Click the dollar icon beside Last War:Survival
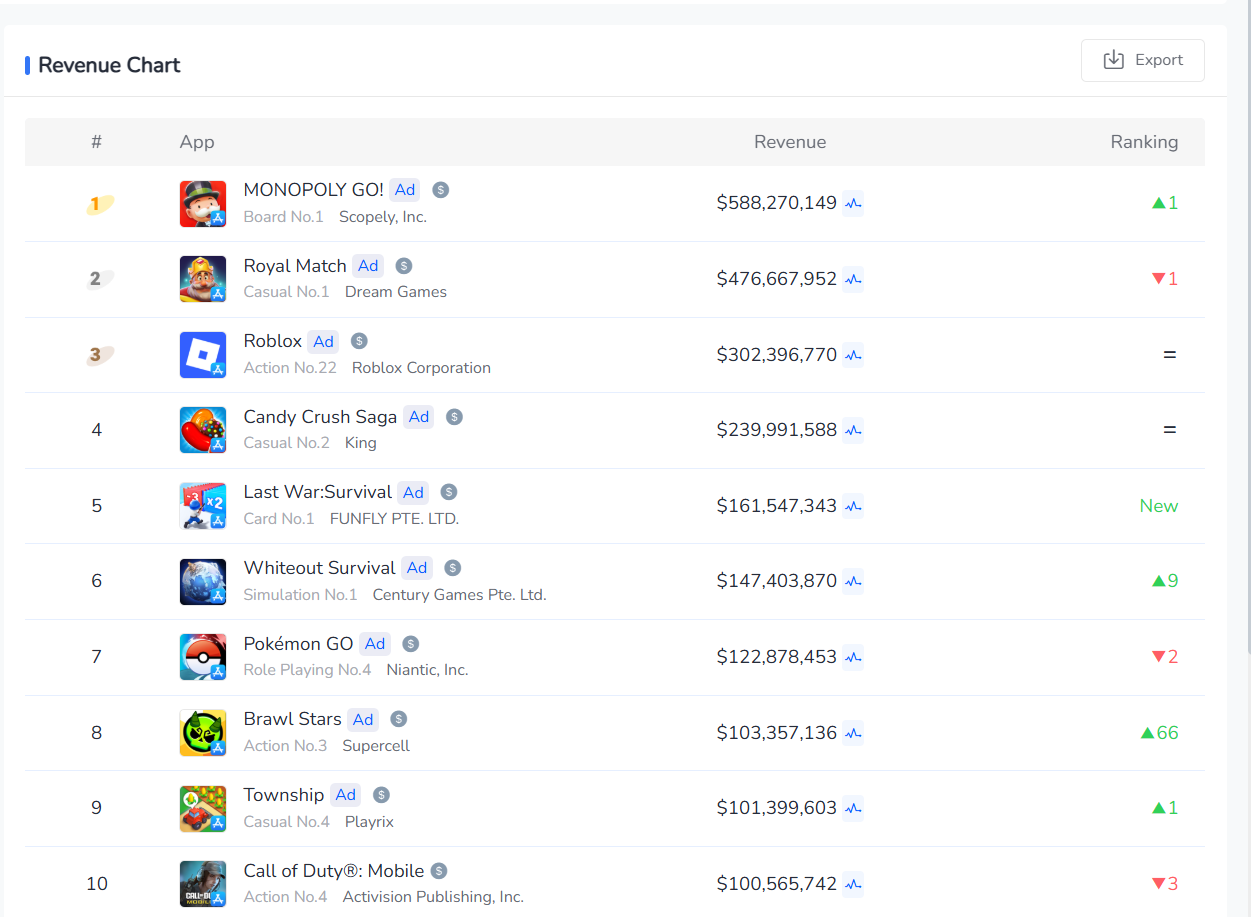Image resolution: width=1251 pixels, height=917 pixels. [x=449, y=492]
